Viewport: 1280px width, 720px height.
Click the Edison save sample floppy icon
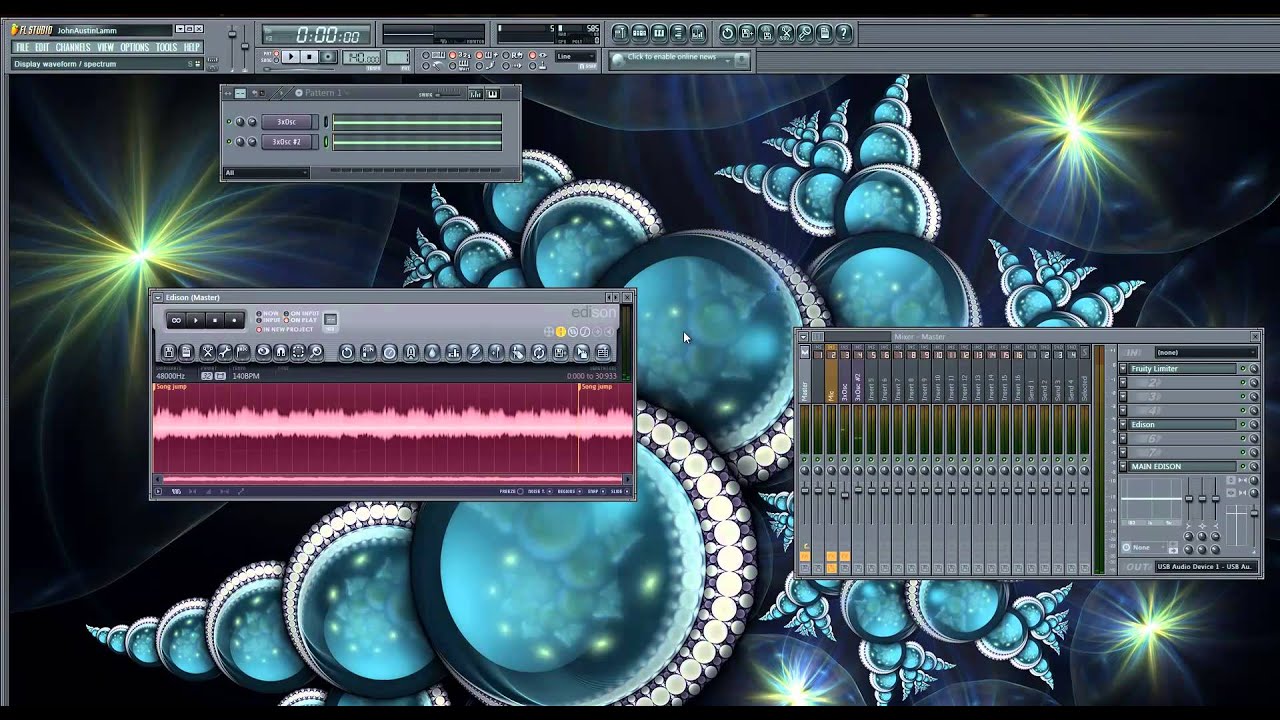click(168, 352)
